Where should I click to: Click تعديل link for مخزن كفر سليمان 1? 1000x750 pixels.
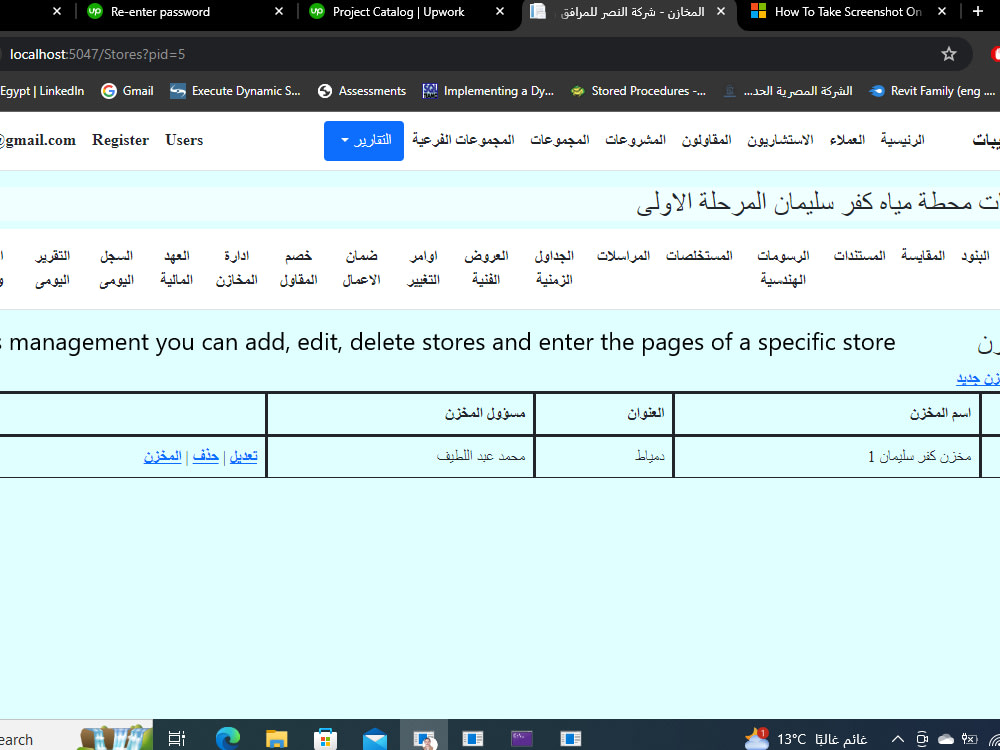[243, 456]
